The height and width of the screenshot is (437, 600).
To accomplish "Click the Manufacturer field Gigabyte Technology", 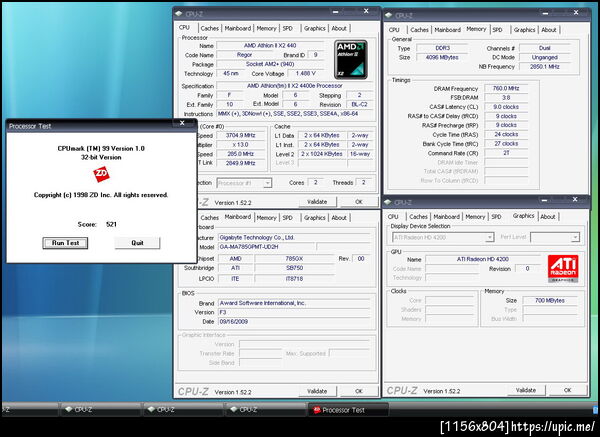I will pos(294,238).
